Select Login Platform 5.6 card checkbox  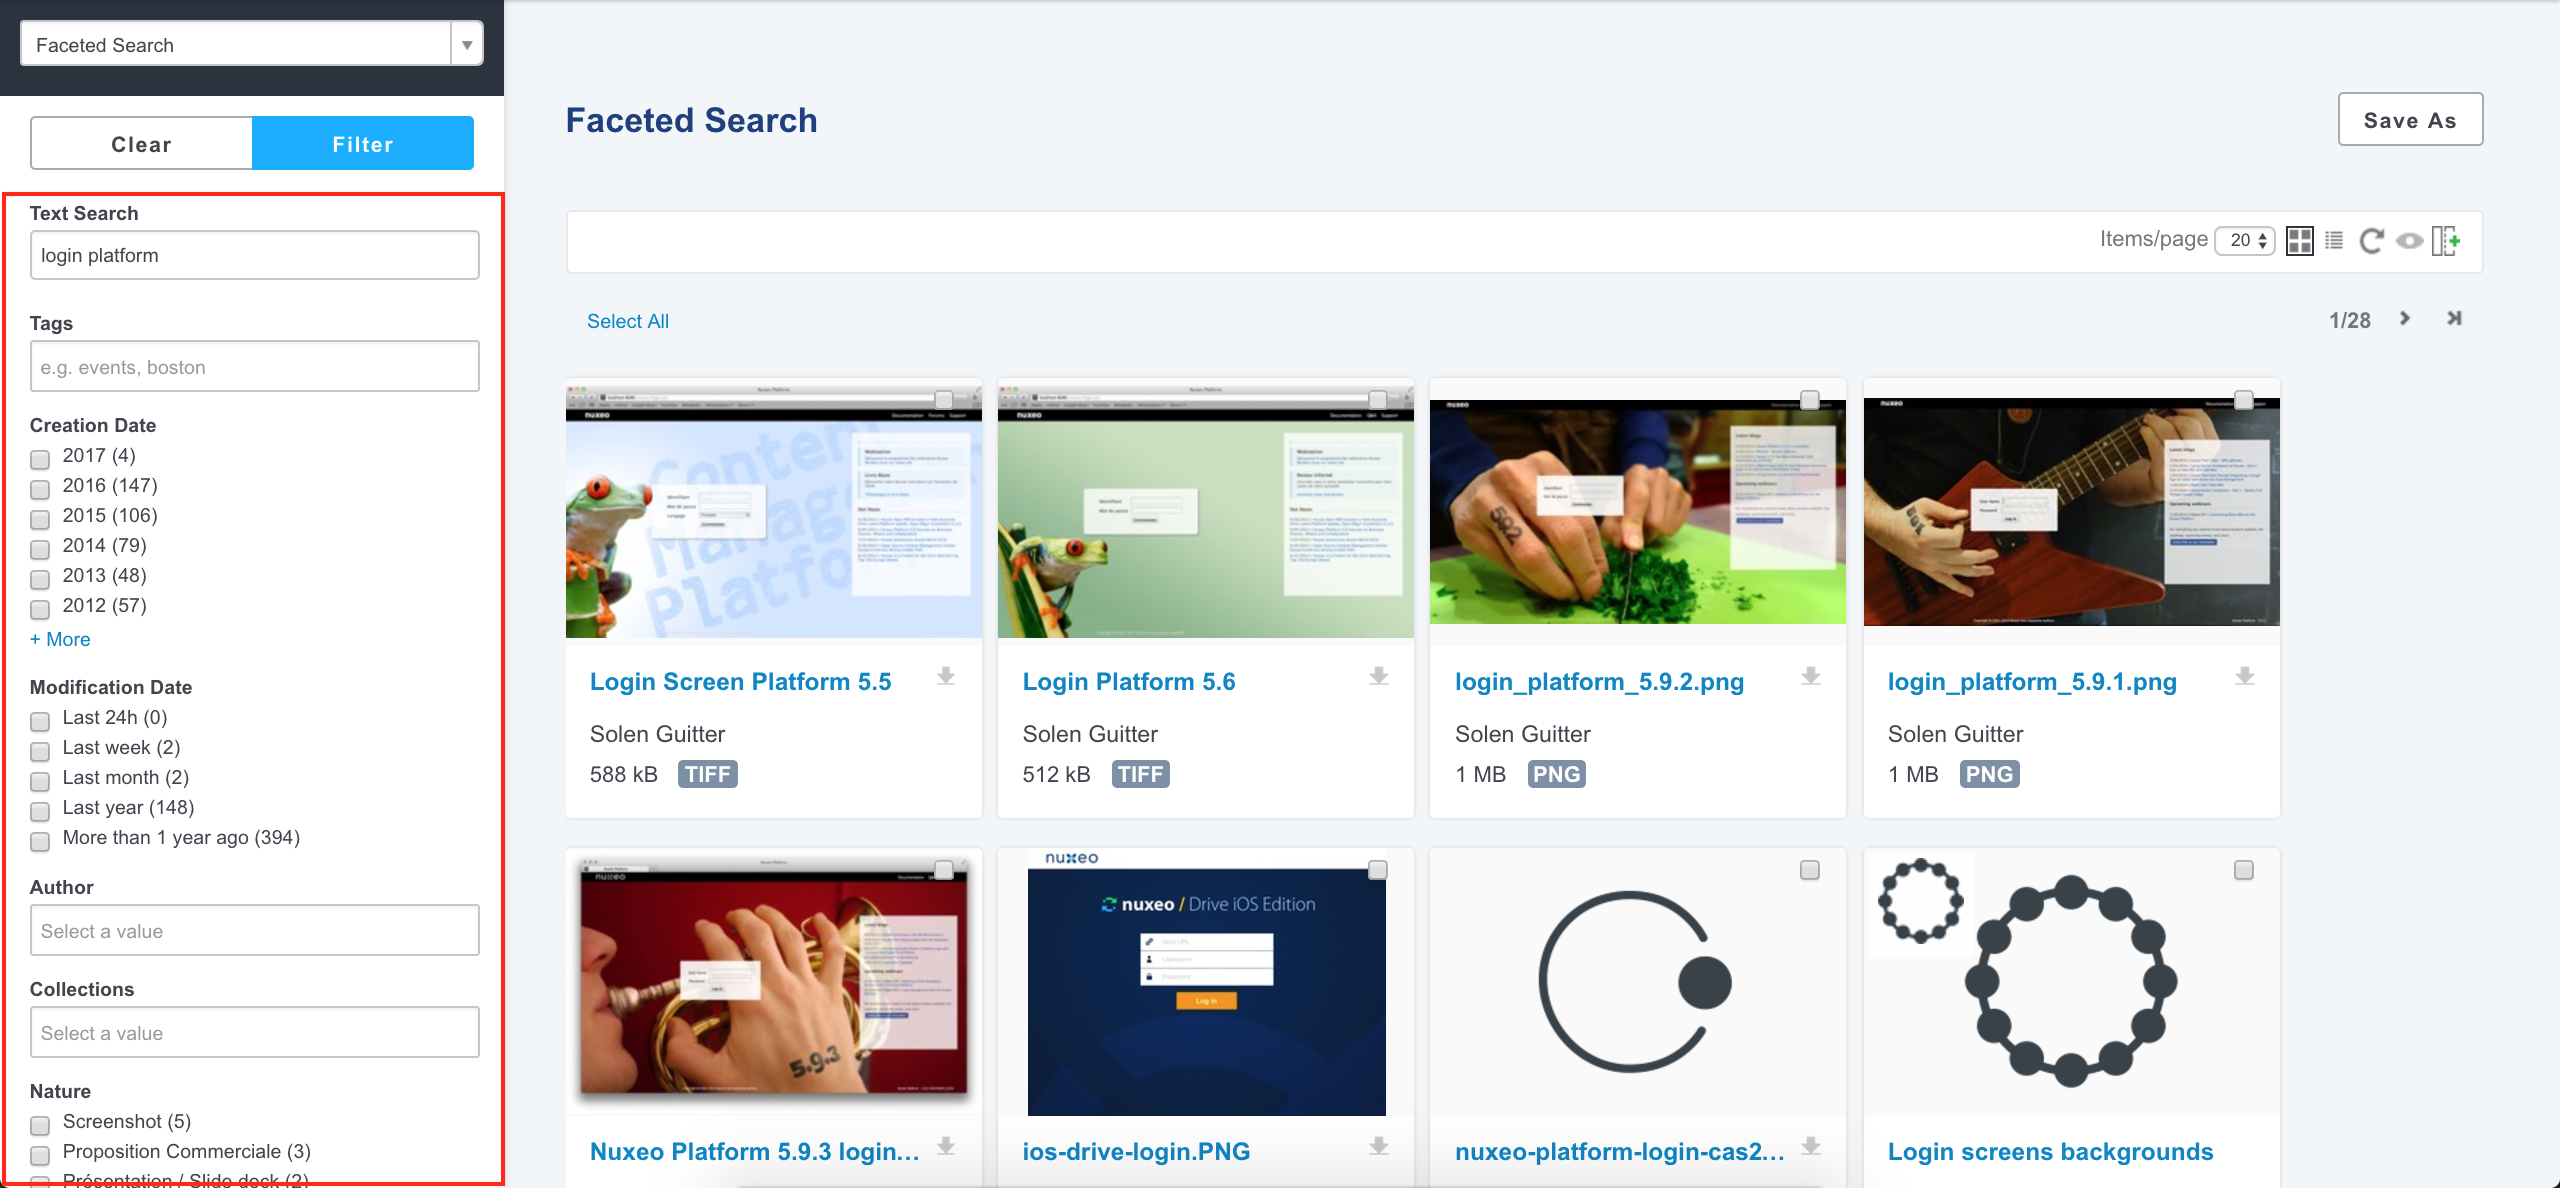pos(1377,400)
